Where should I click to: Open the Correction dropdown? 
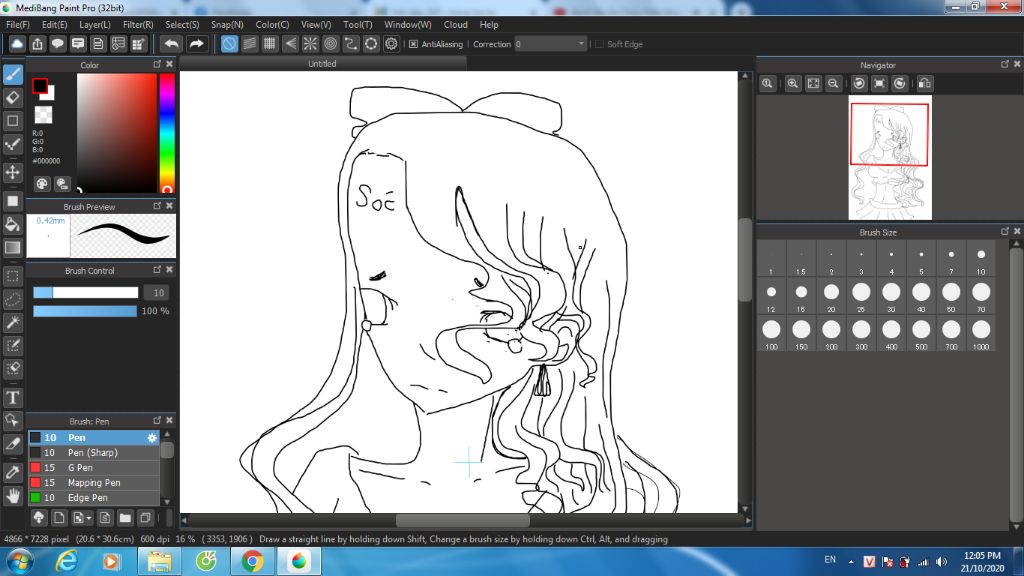pyautogui.click(x=550, y=44)
